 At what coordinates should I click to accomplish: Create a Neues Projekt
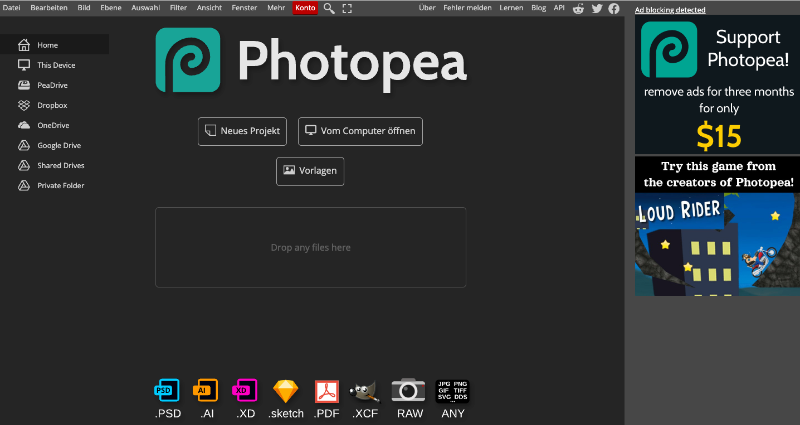(x=242, y=131)
